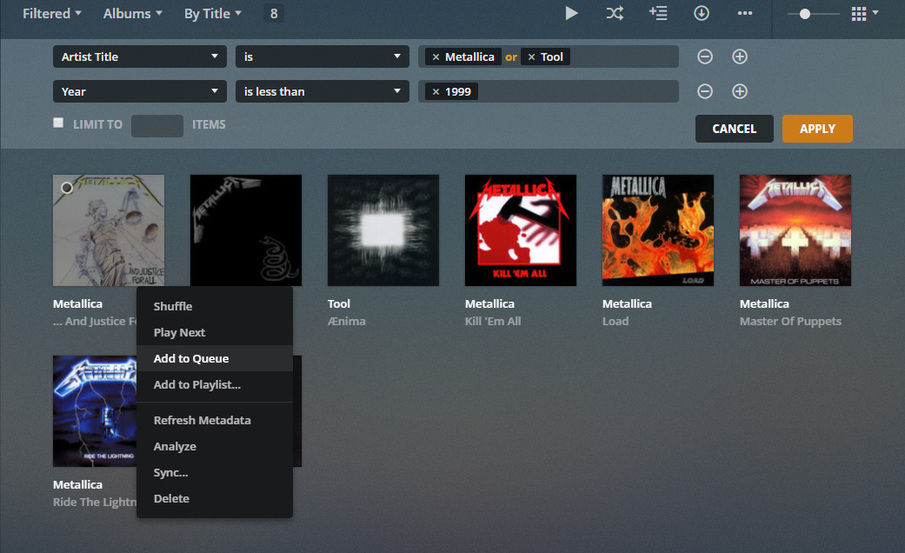Click the download/sync toolbar icon
The width and height of the screenshot is (905, 553).
coord(701,13)
